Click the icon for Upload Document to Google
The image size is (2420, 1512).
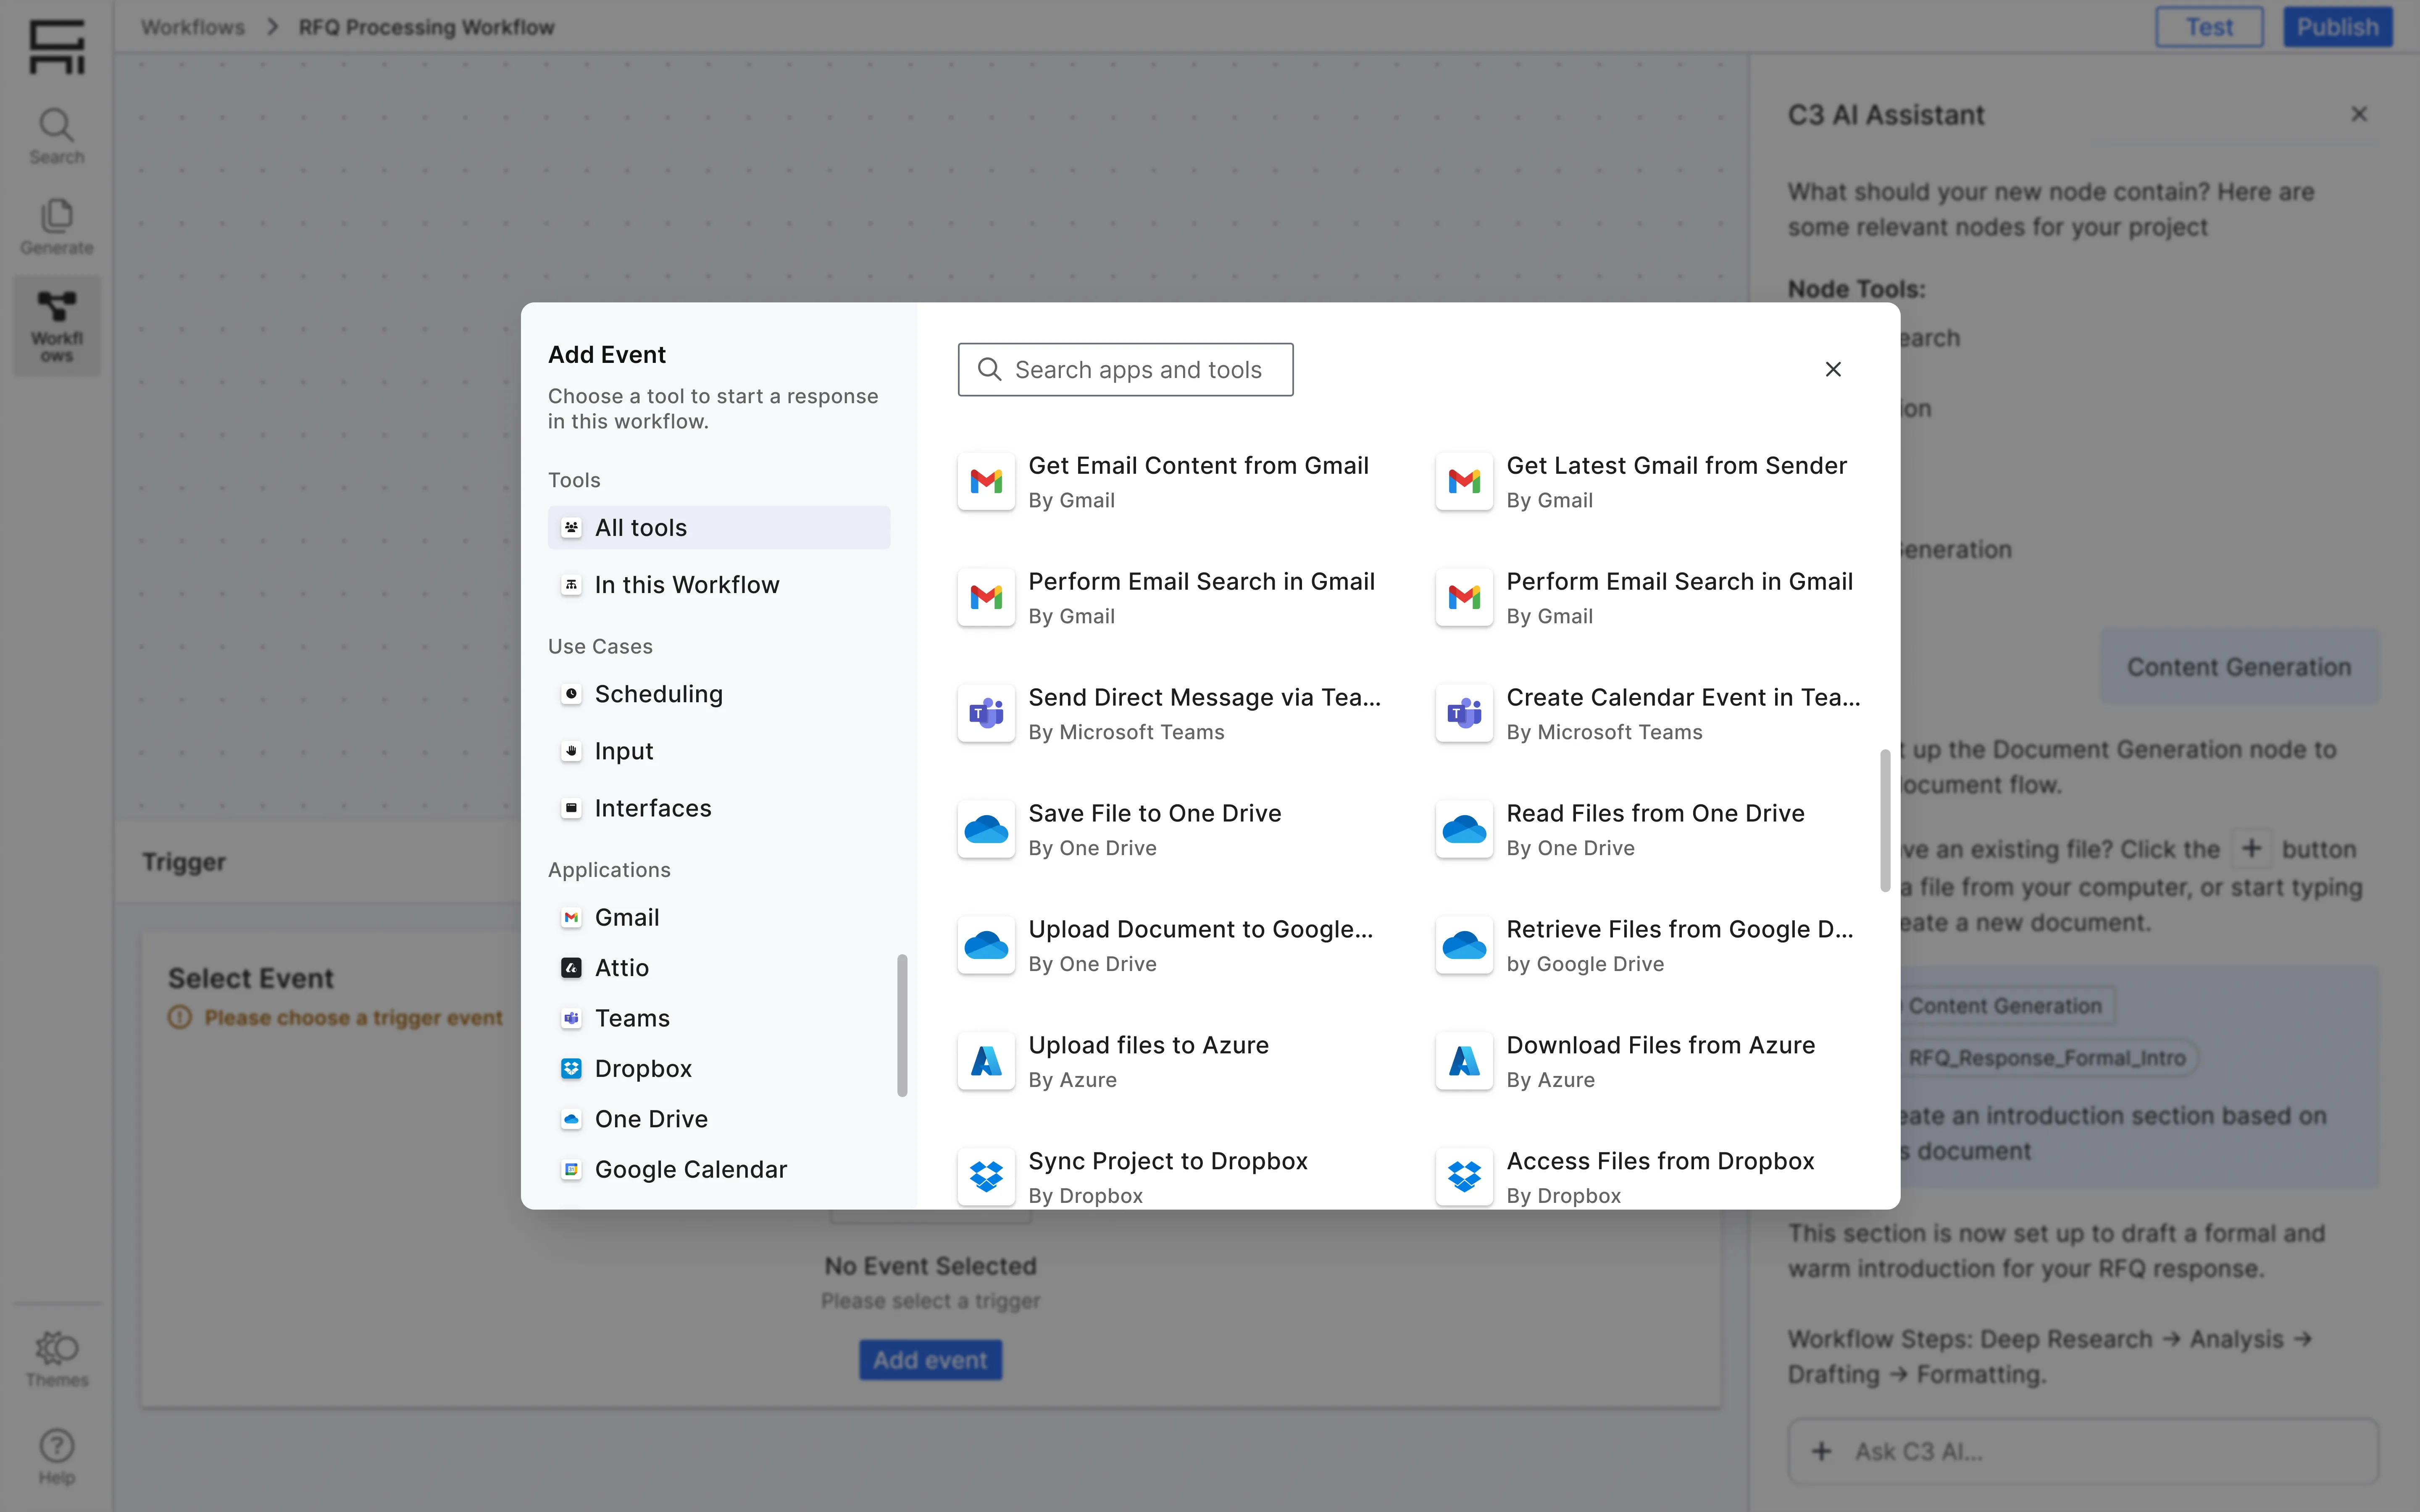click(986, 945)
